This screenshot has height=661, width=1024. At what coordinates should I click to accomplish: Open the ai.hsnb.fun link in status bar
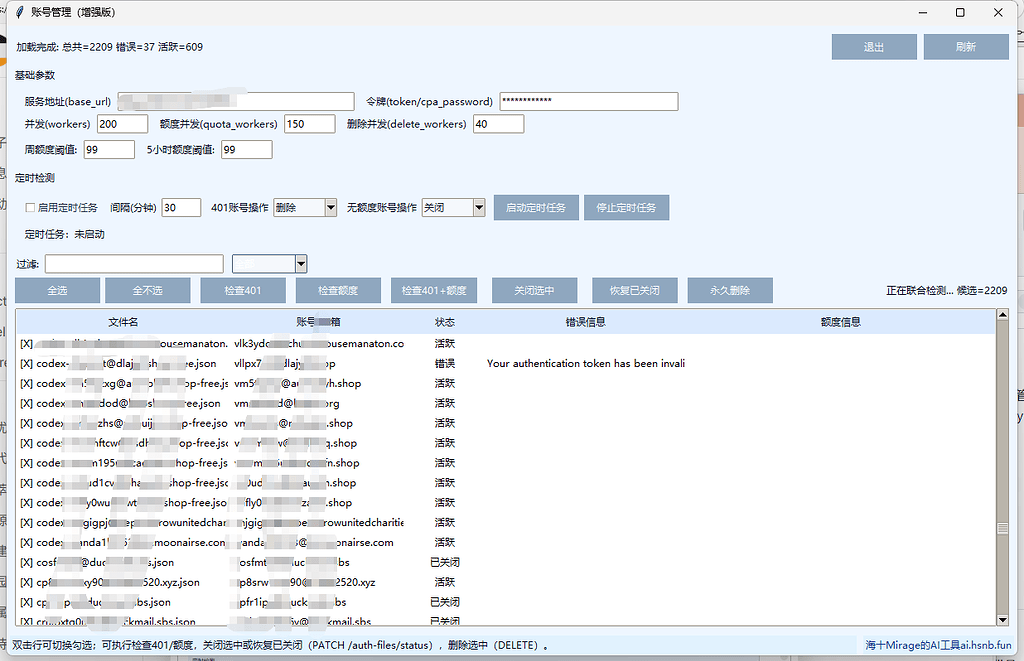click(x=939, y=645)
